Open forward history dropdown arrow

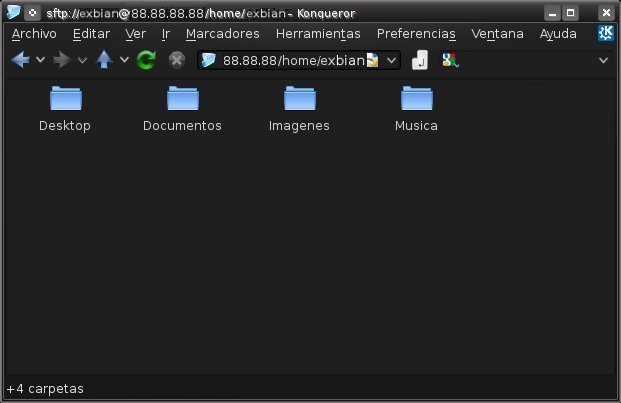click(x=82, y=60)
